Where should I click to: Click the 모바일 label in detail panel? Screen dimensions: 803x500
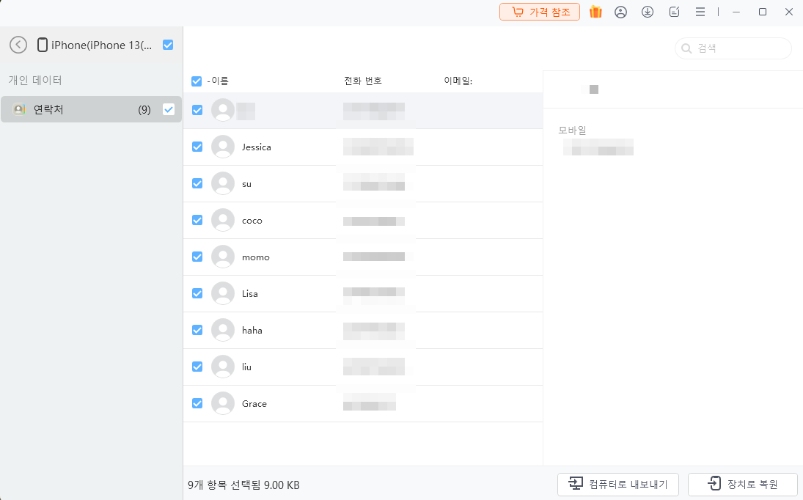[x=572, y=130]
